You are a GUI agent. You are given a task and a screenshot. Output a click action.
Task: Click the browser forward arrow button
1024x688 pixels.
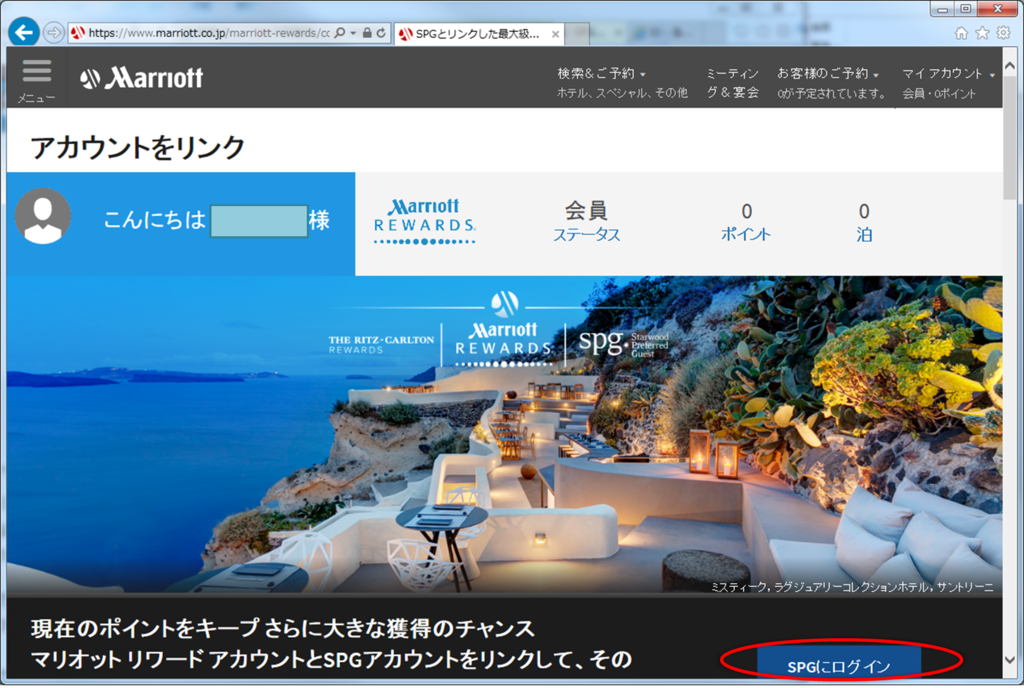click(54, 33)
